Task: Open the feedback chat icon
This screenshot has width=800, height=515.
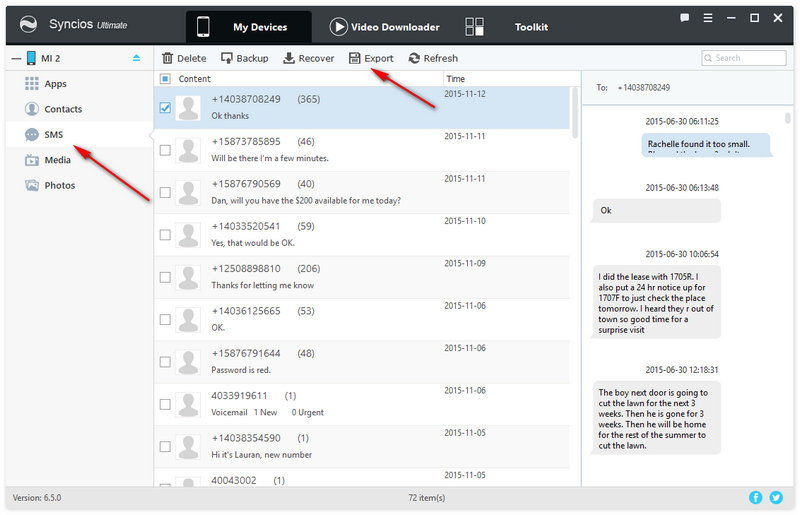Action: 685,18
